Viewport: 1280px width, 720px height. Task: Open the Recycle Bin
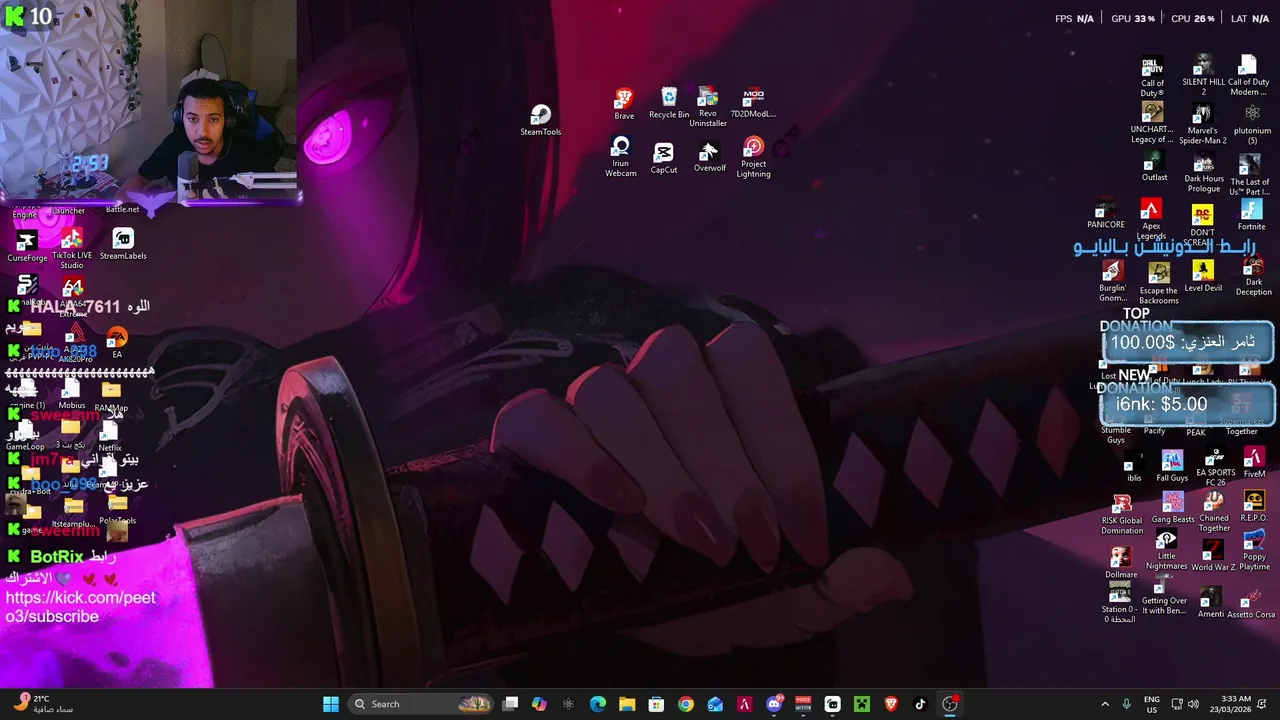tap(669, 103)
